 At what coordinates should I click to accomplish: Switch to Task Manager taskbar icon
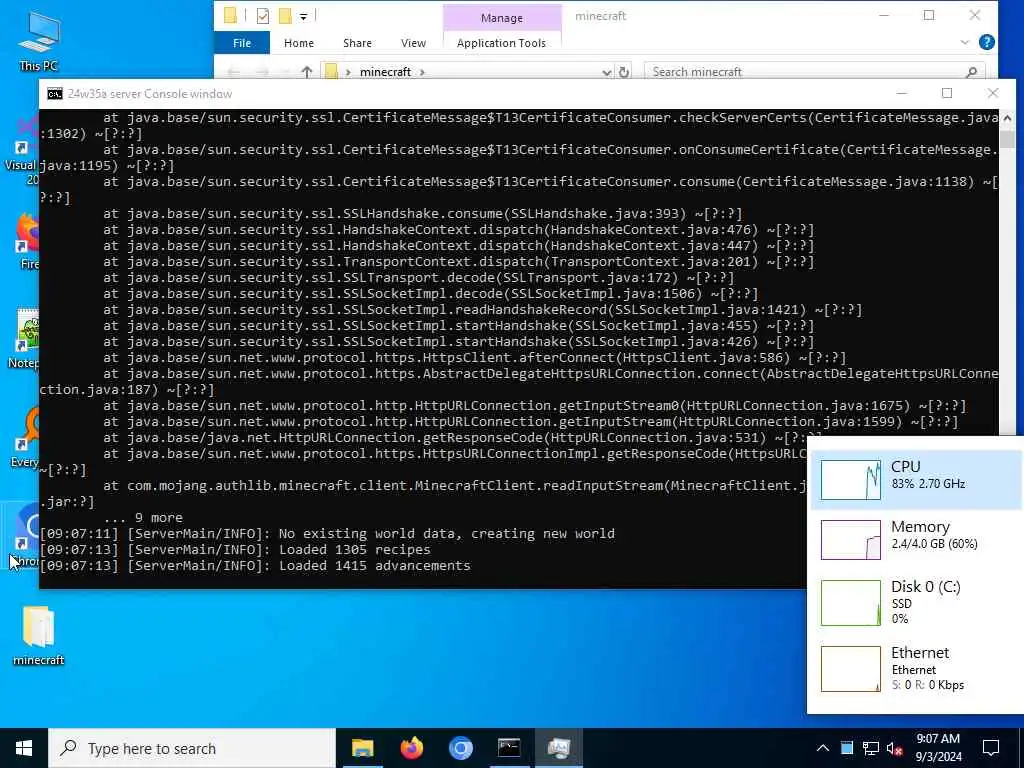point(558,748)
